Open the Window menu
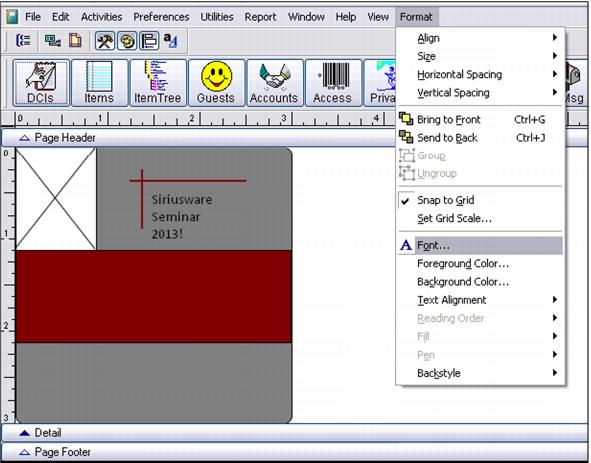The width and height of the screenshot is (591, 463). tap(306, 17)
